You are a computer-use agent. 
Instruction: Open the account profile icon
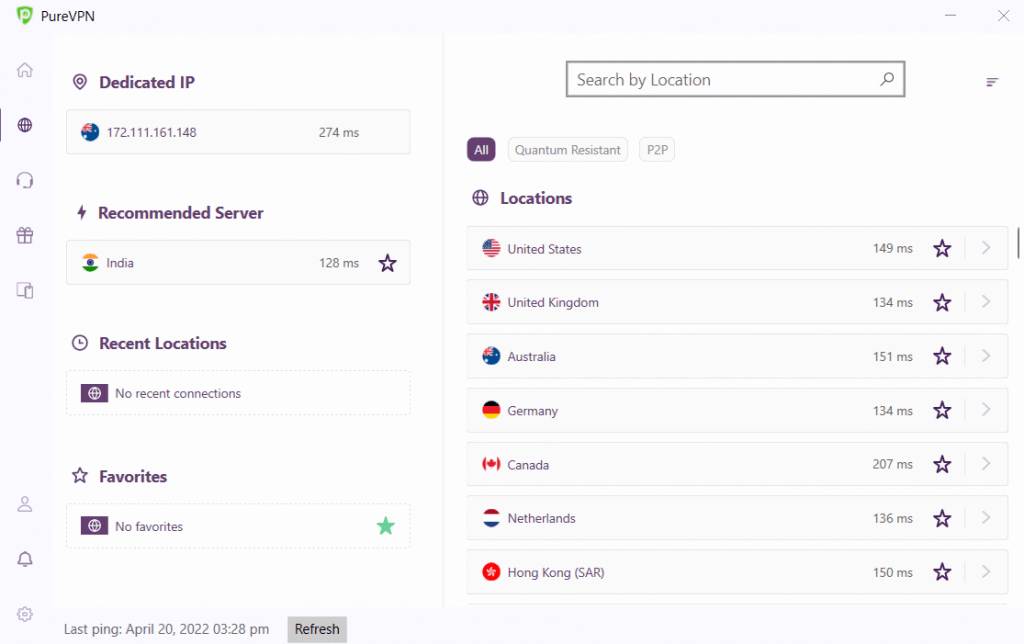(25, 504)
